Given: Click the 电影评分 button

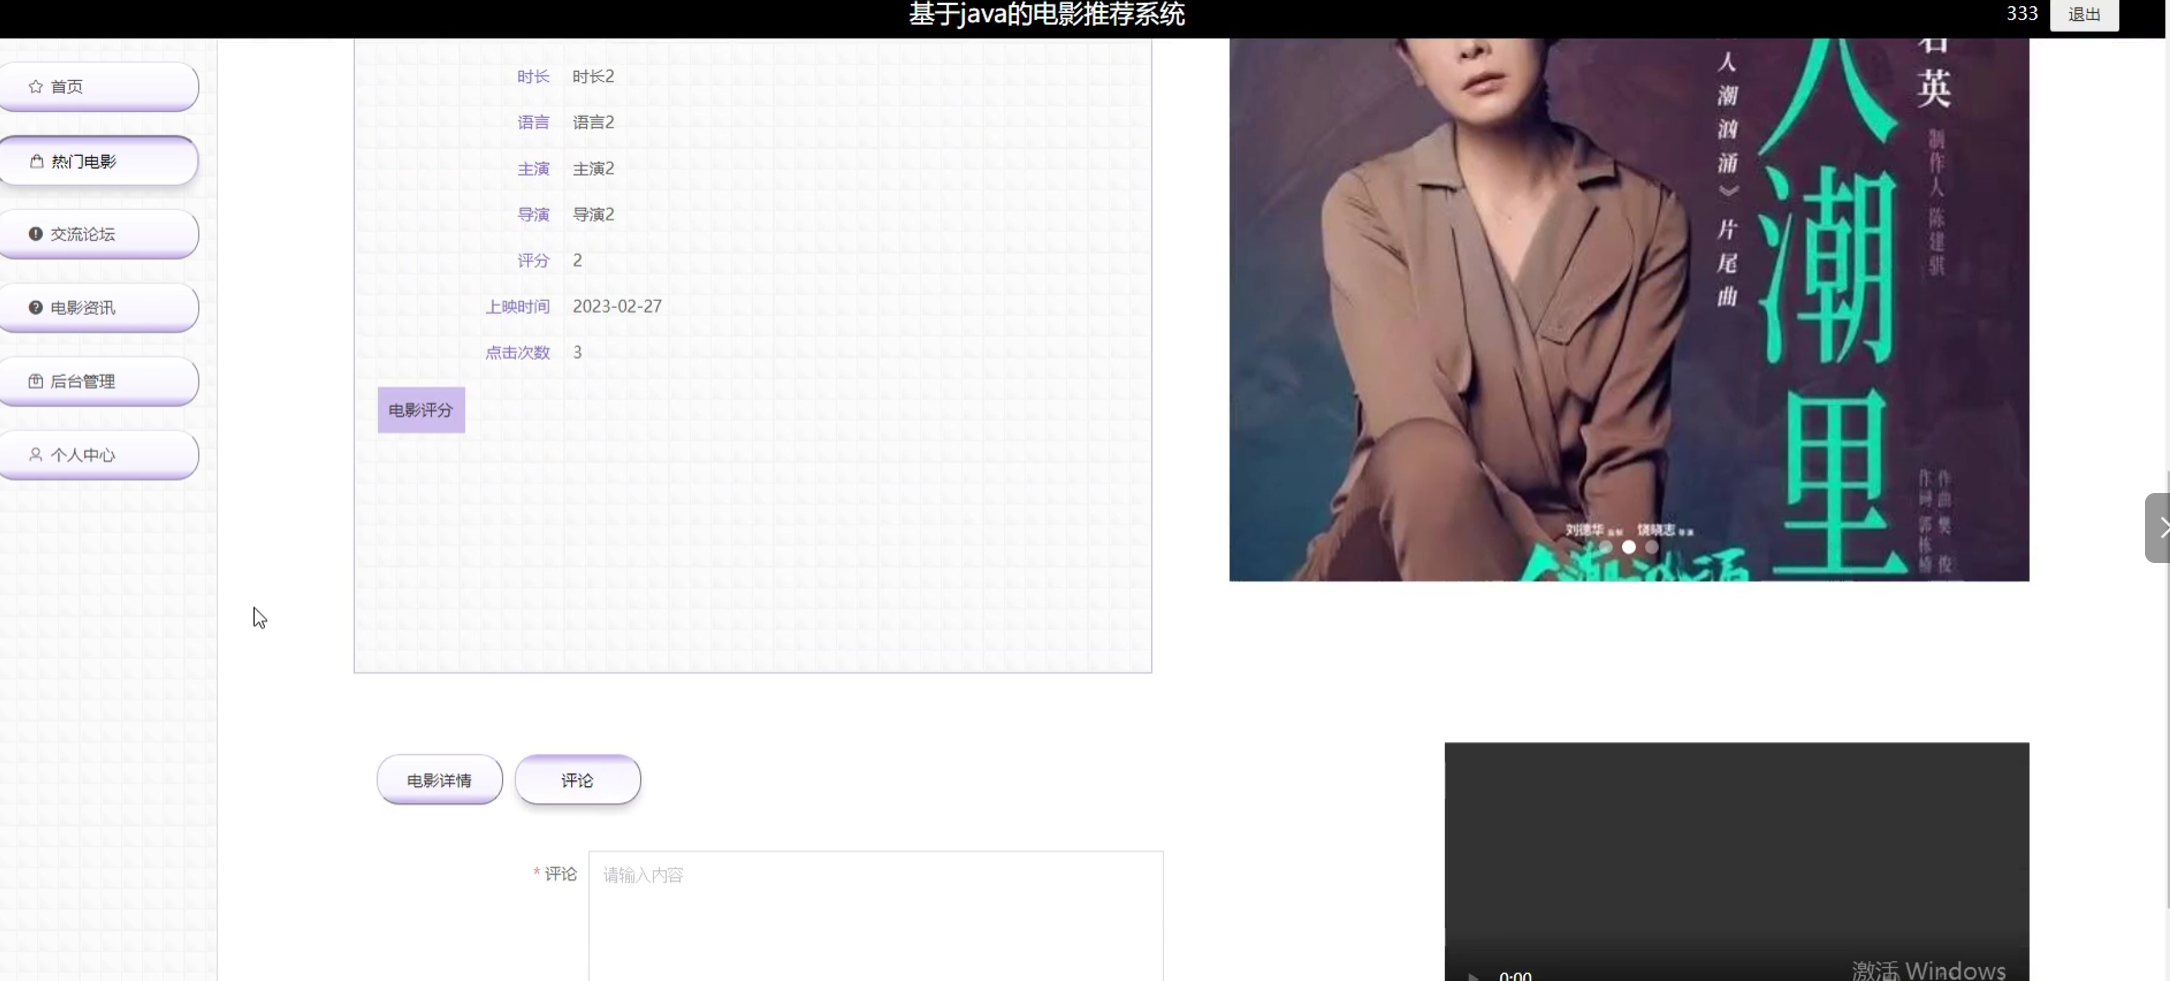Looking at the screenshot, I should 421,410.
